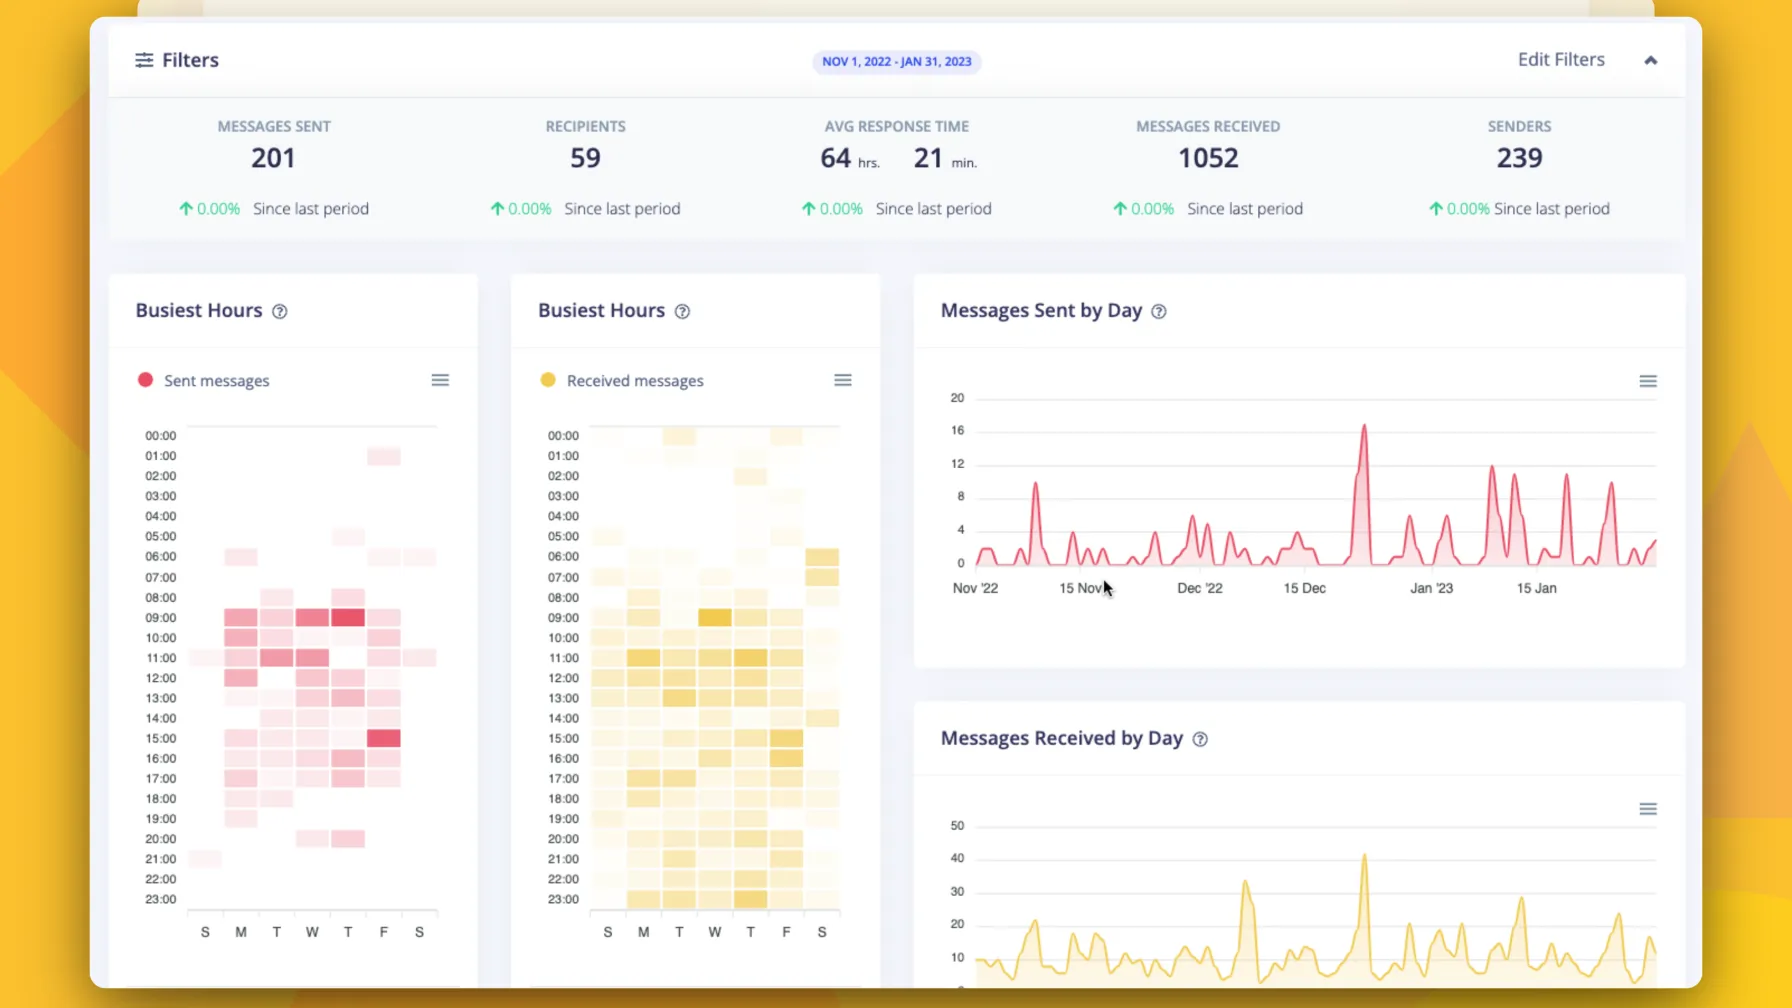
Task: Click the Messages Sent value 201
Action: click(273, 158)
